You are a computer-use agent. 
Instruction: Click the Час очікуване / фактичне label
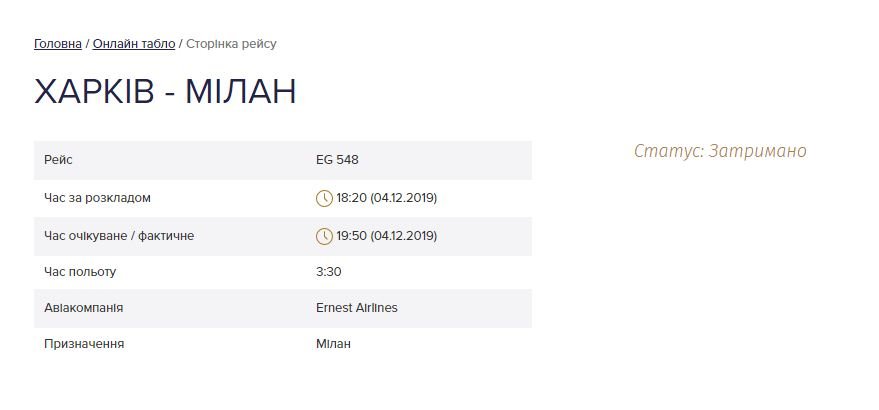click(119, 236)
